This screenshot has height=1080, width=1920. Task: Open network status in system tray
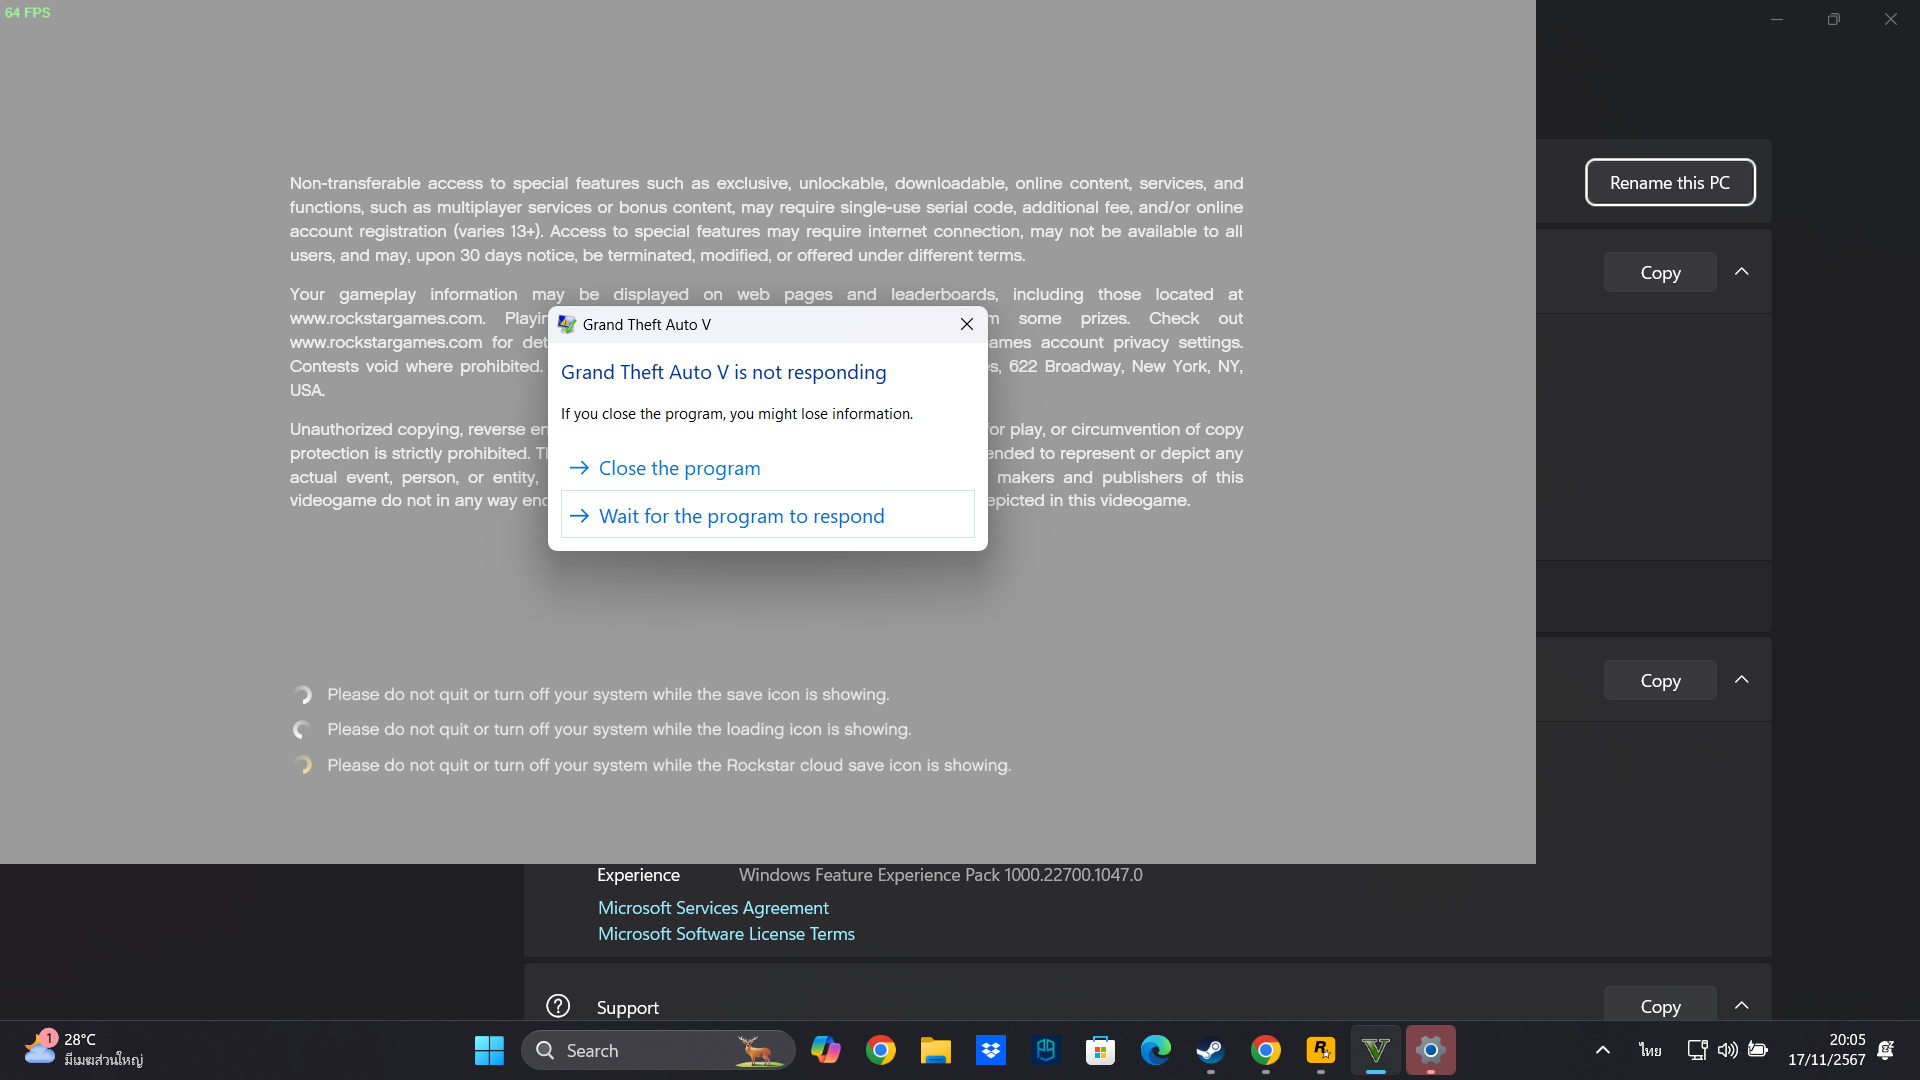click(x=1697, y=1050)
